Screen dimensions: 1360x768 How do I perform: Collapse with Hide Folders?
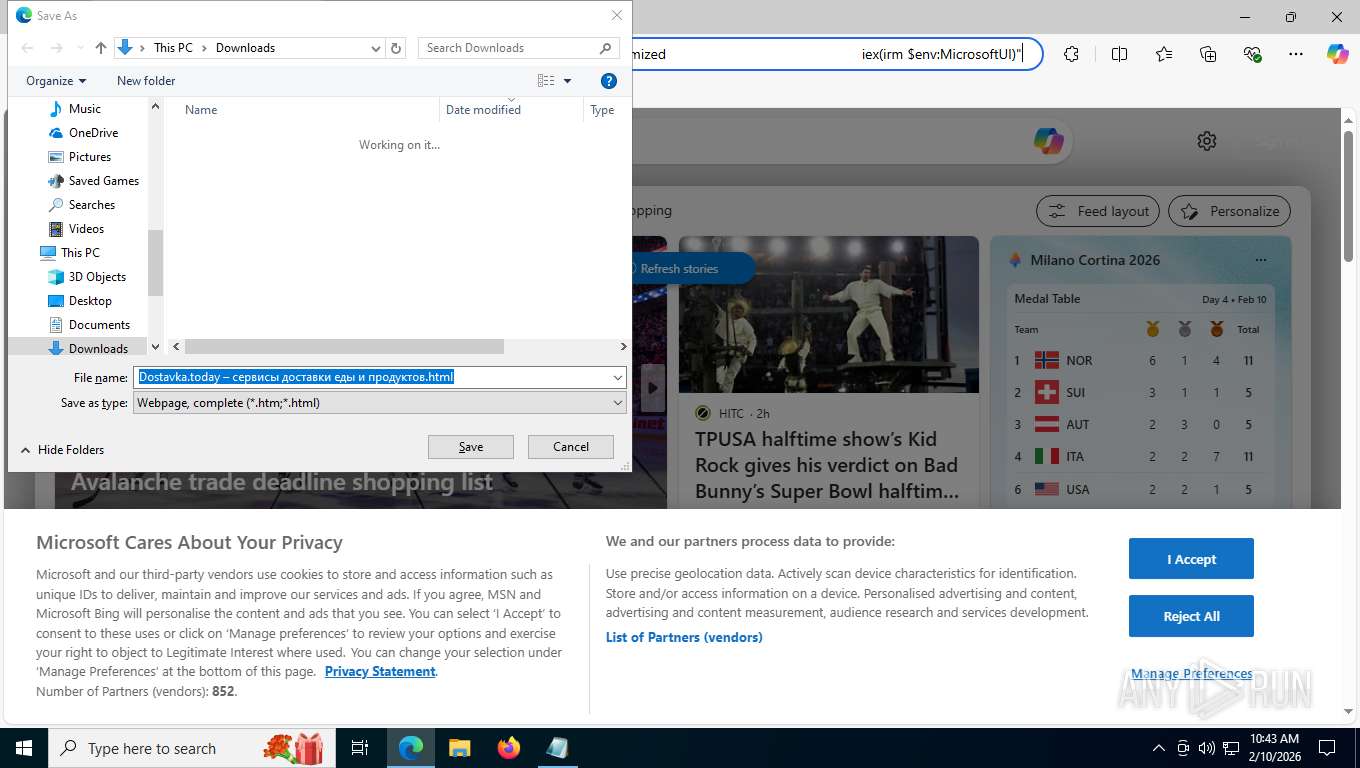point(62,450)
